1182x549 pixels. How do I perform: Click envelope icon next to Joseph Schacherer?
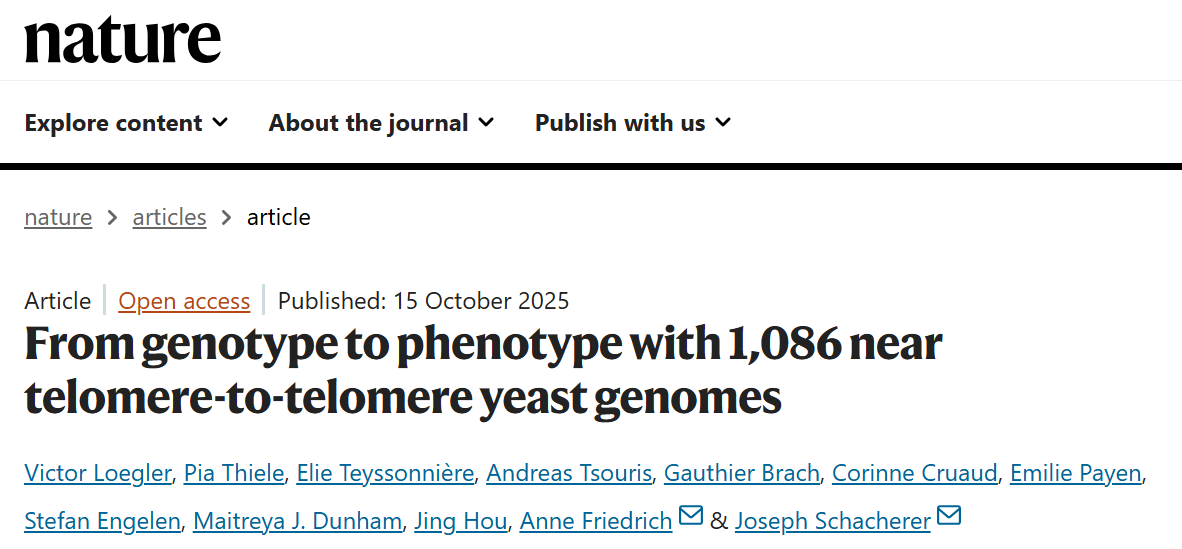click(949, 516)
